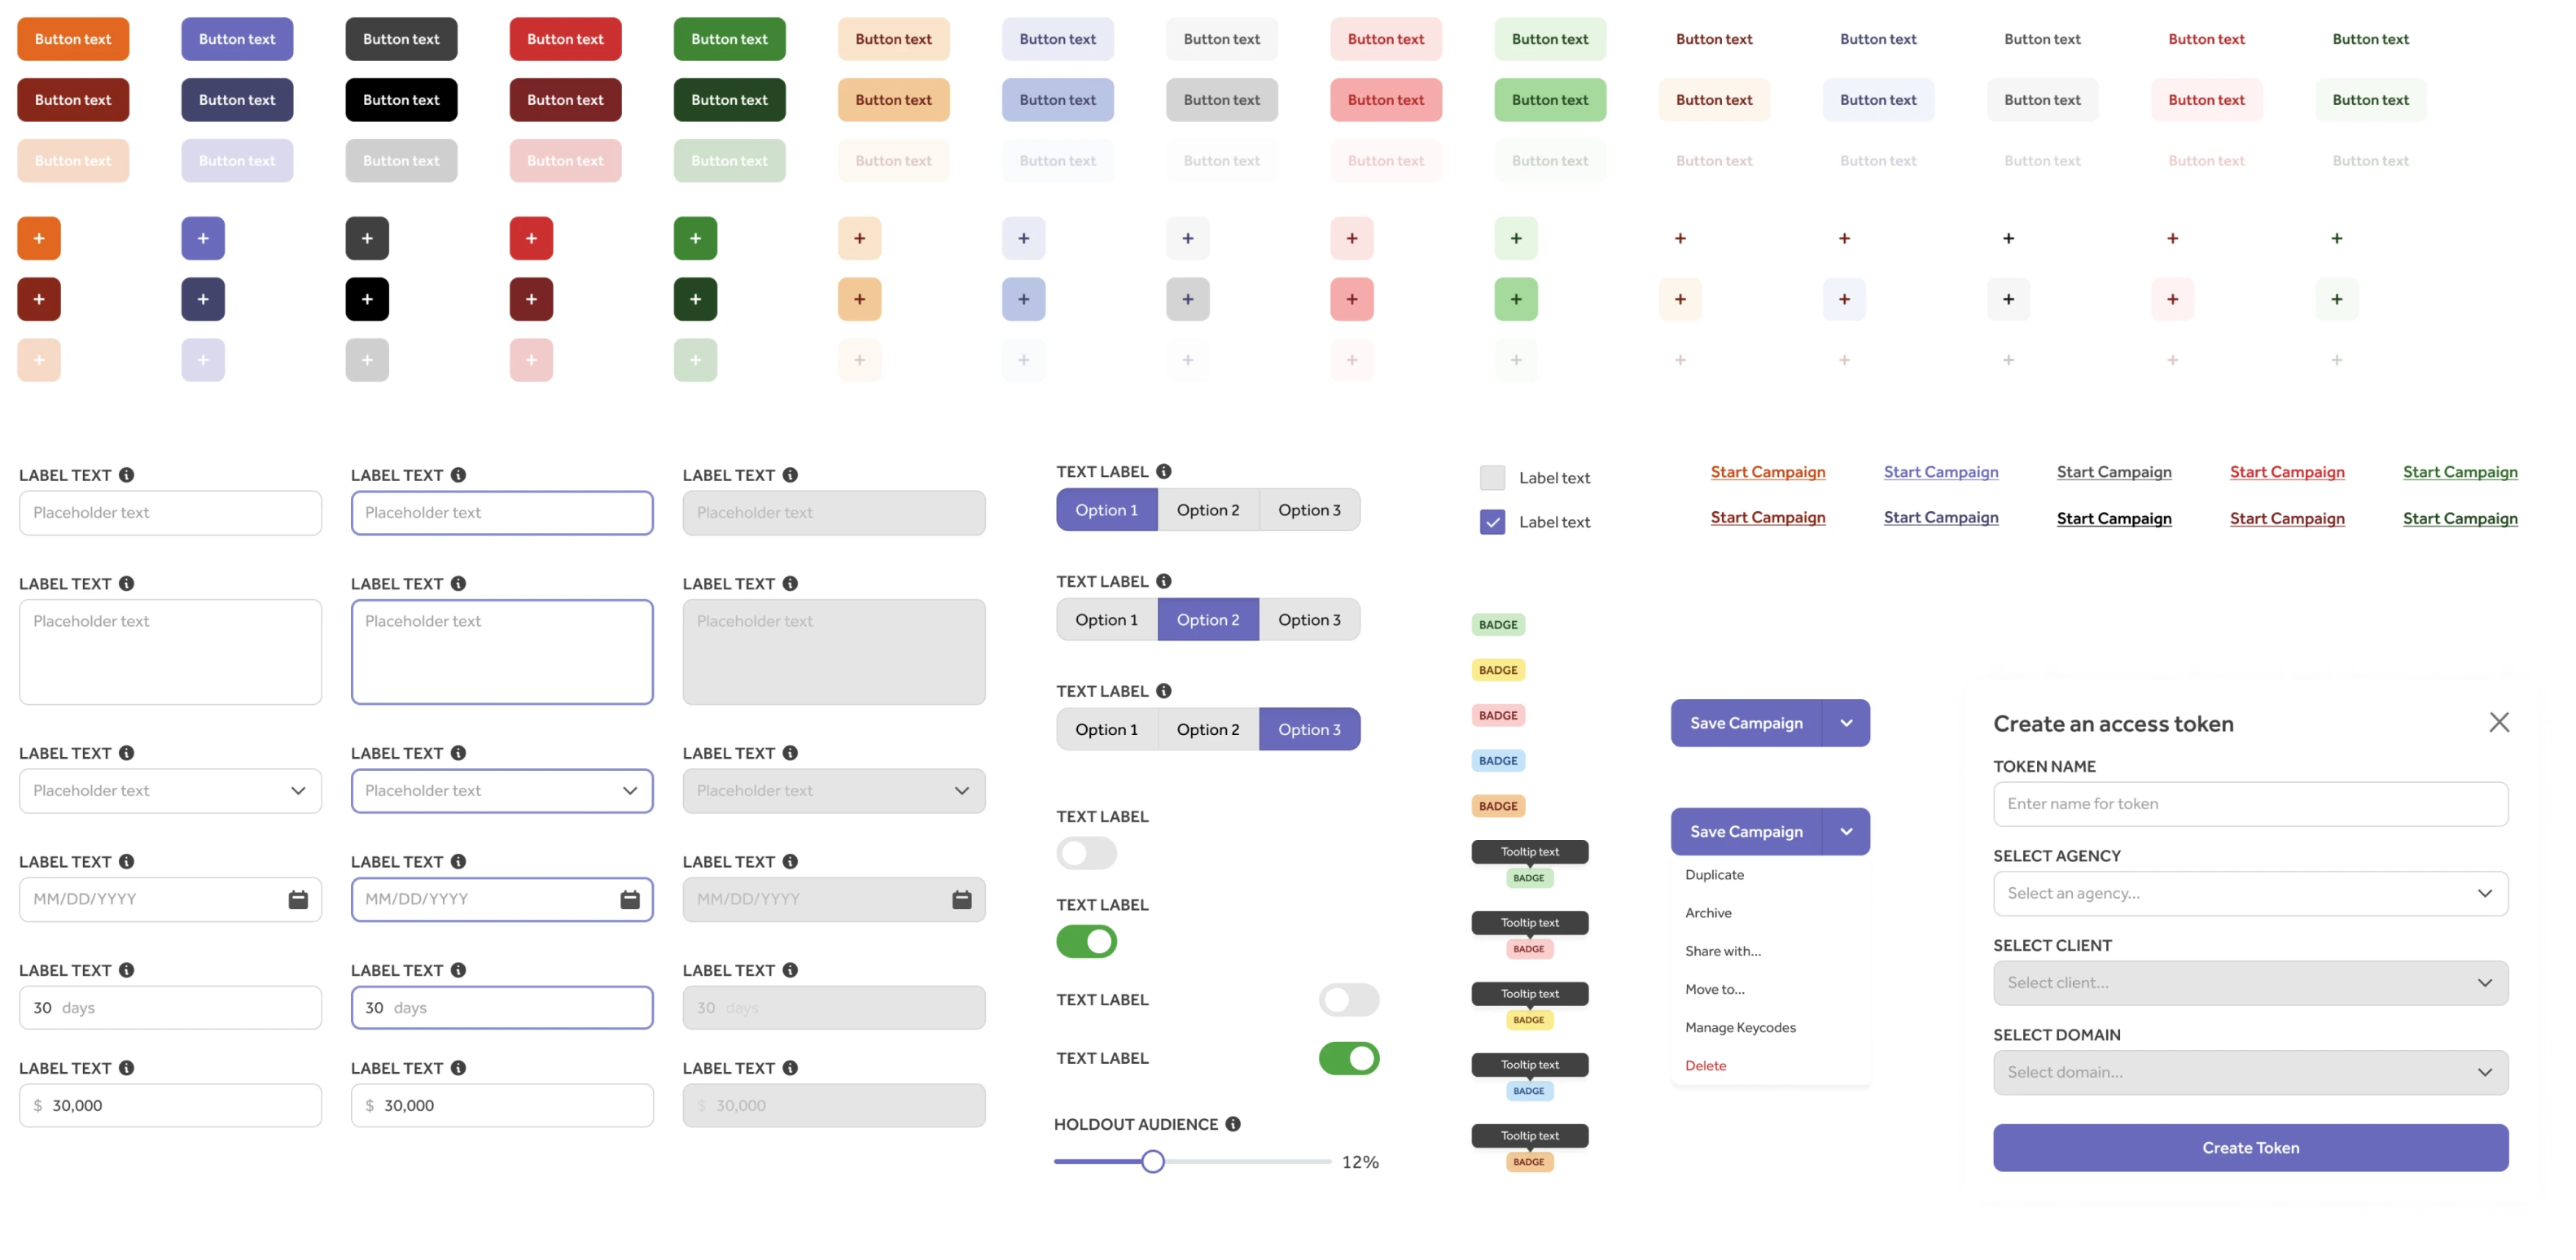This screenshot has width=2576, height=1260.
Task: Uncheck the checked Label text checkbox
Action: point(1492,522)
